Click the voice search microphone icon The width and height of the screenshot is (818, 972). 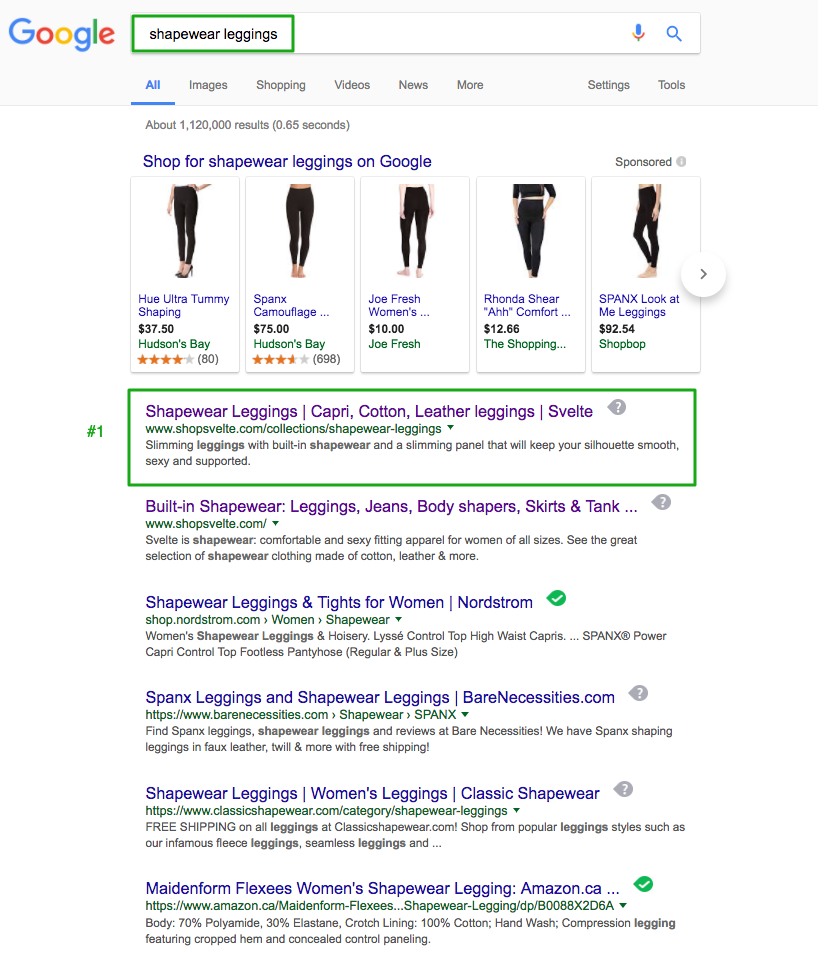pyautogui.click(x=638, y=33)
